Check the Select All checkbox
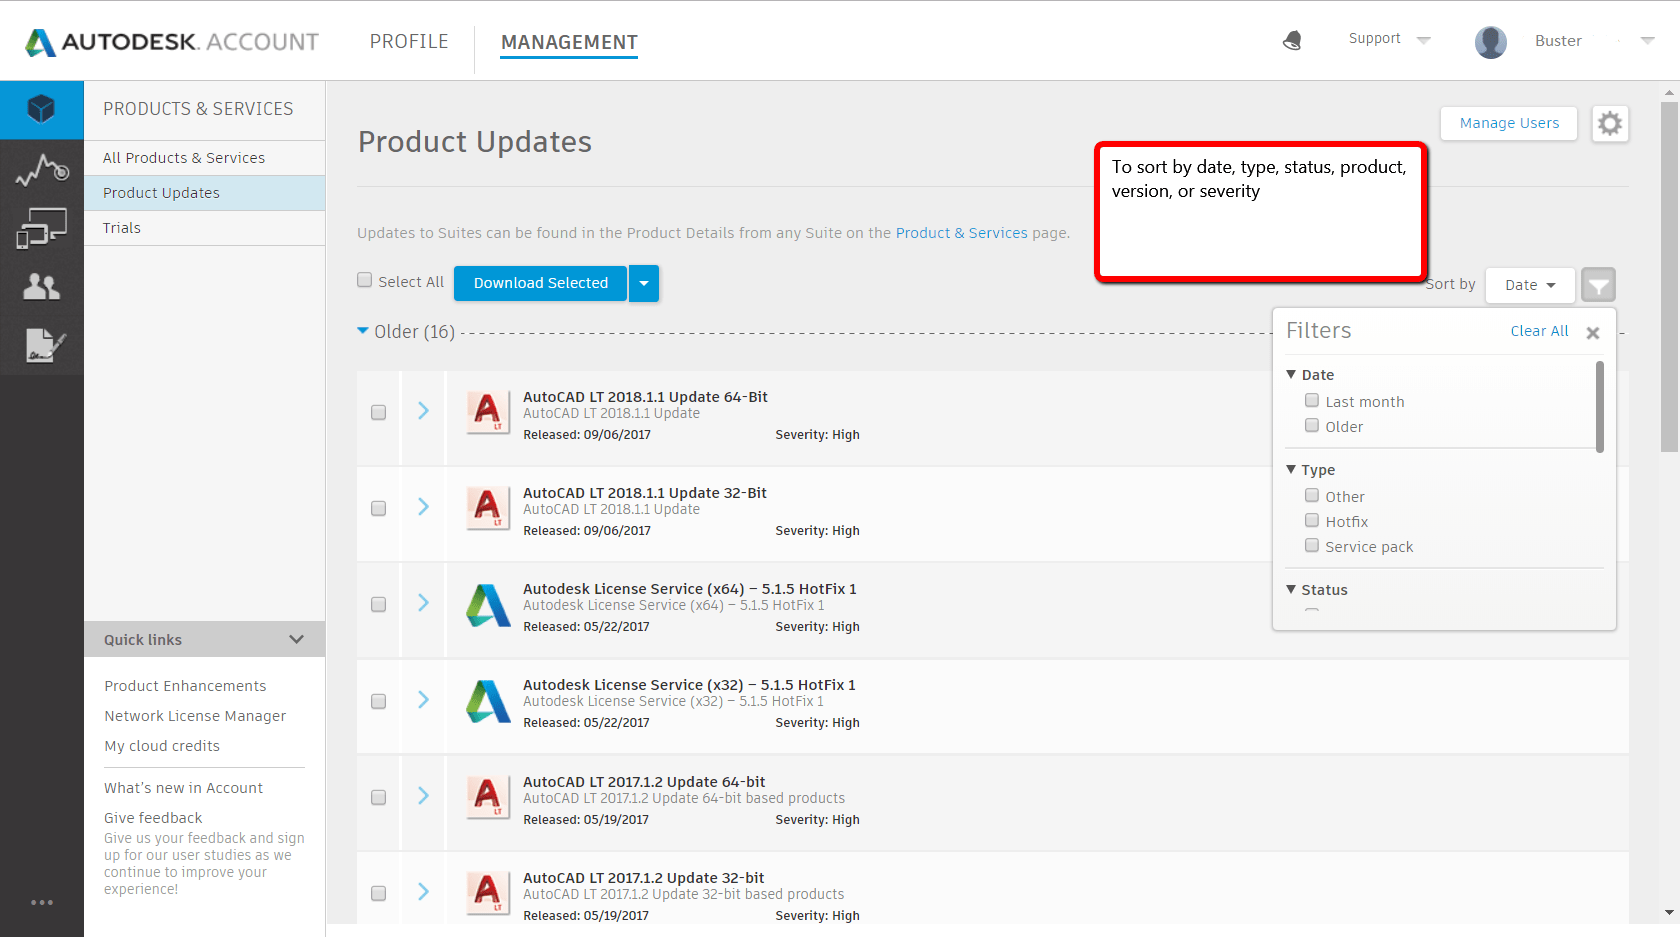This screenshot has width=1680, height=937. [x=365, y=280]
